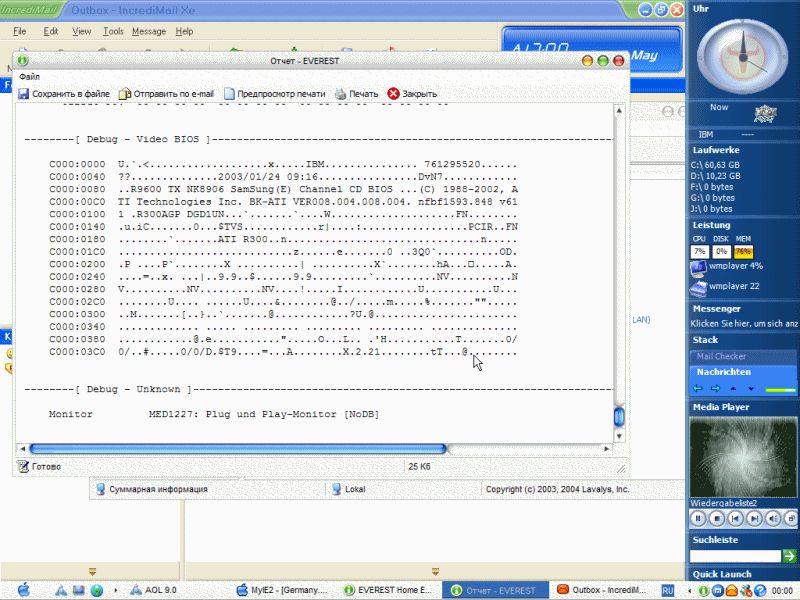
Task: Click the Monitor MED1227 line in the report
Action: click(214, 414)
